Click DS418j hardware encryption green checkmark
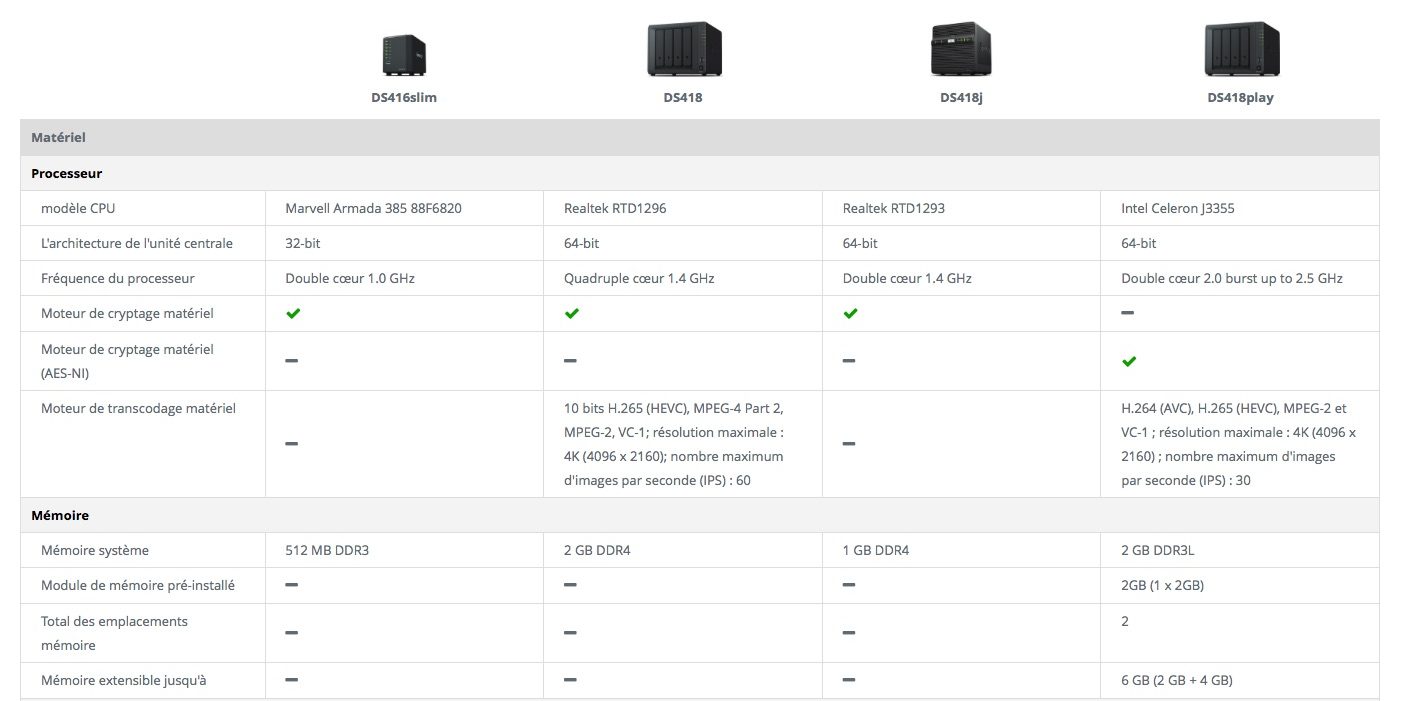 click(850, 313)
